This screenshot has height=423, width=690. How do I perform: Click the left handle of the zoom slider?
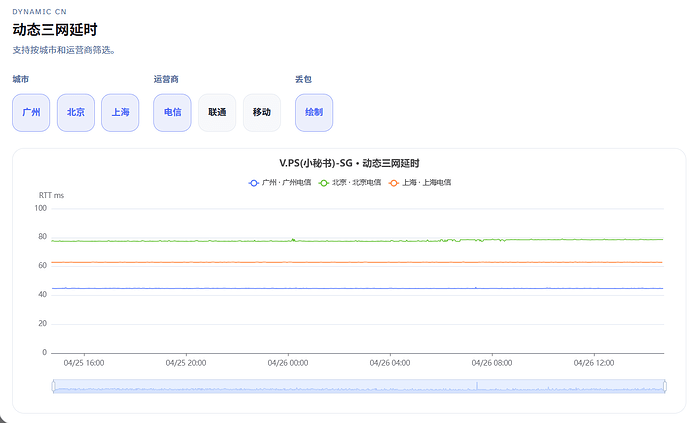pyautogui.click(x=53, y=386)
